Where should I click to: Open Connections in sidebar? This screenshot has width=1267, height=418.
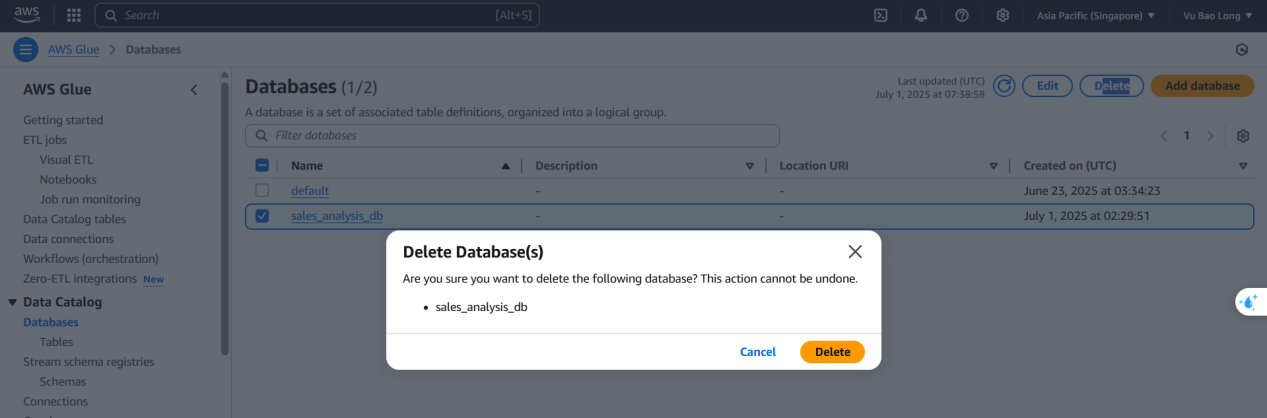(x=55, y=402)
